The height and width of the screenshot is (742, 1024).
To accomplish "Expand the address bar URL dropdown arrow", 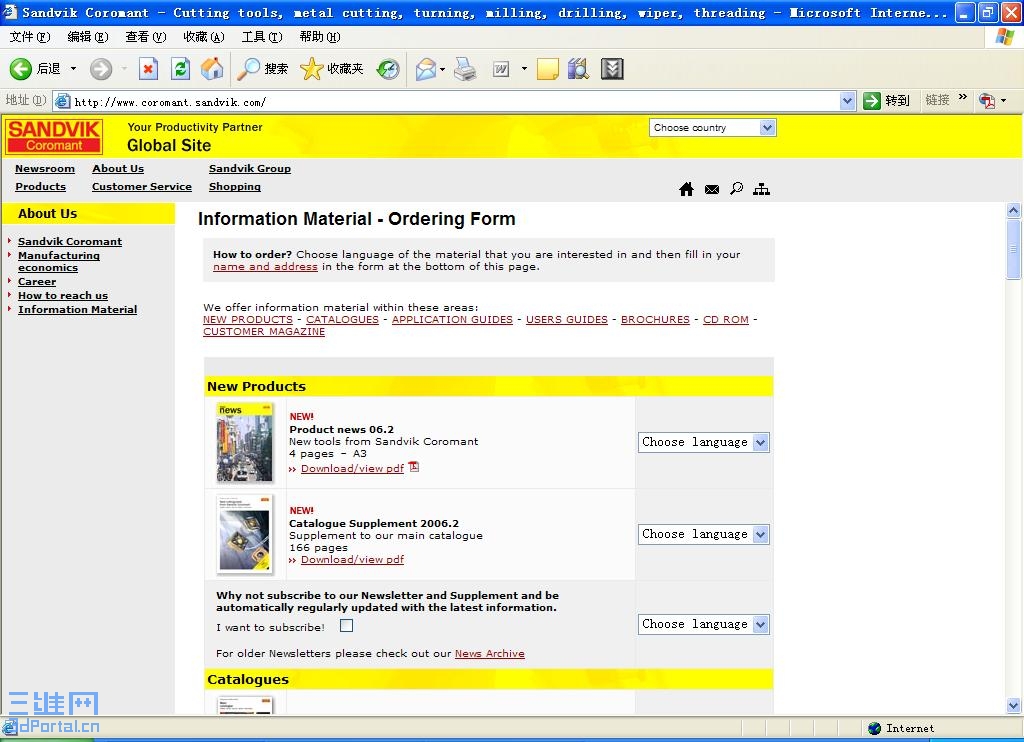I will click(847, 101).
